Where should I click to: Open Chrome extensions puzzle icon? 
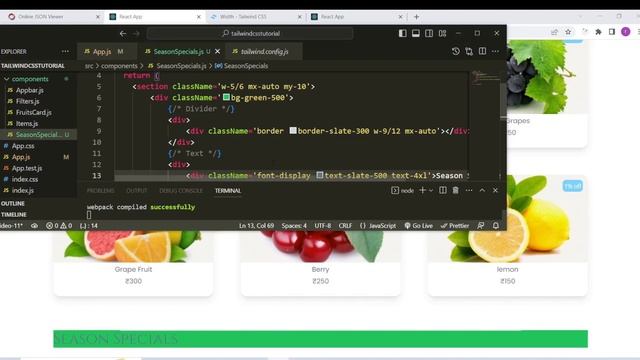point(598,32)
